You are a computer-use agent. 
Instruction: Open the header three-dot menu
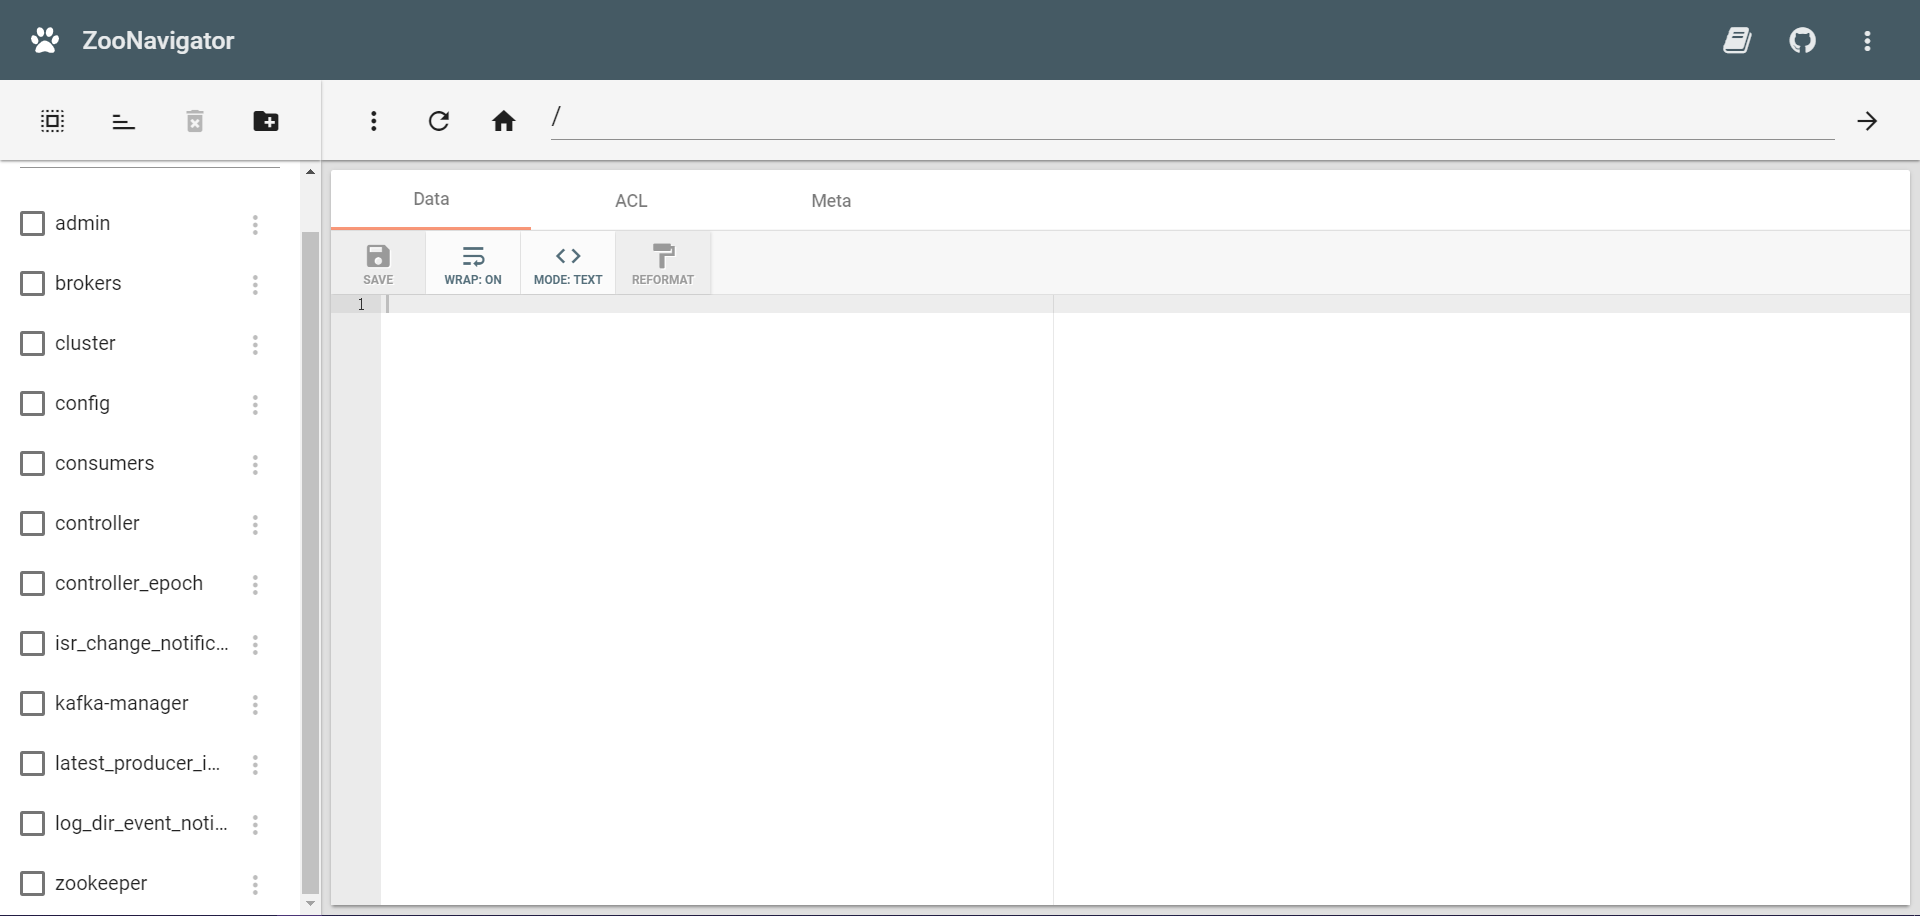coord(1867,40)
